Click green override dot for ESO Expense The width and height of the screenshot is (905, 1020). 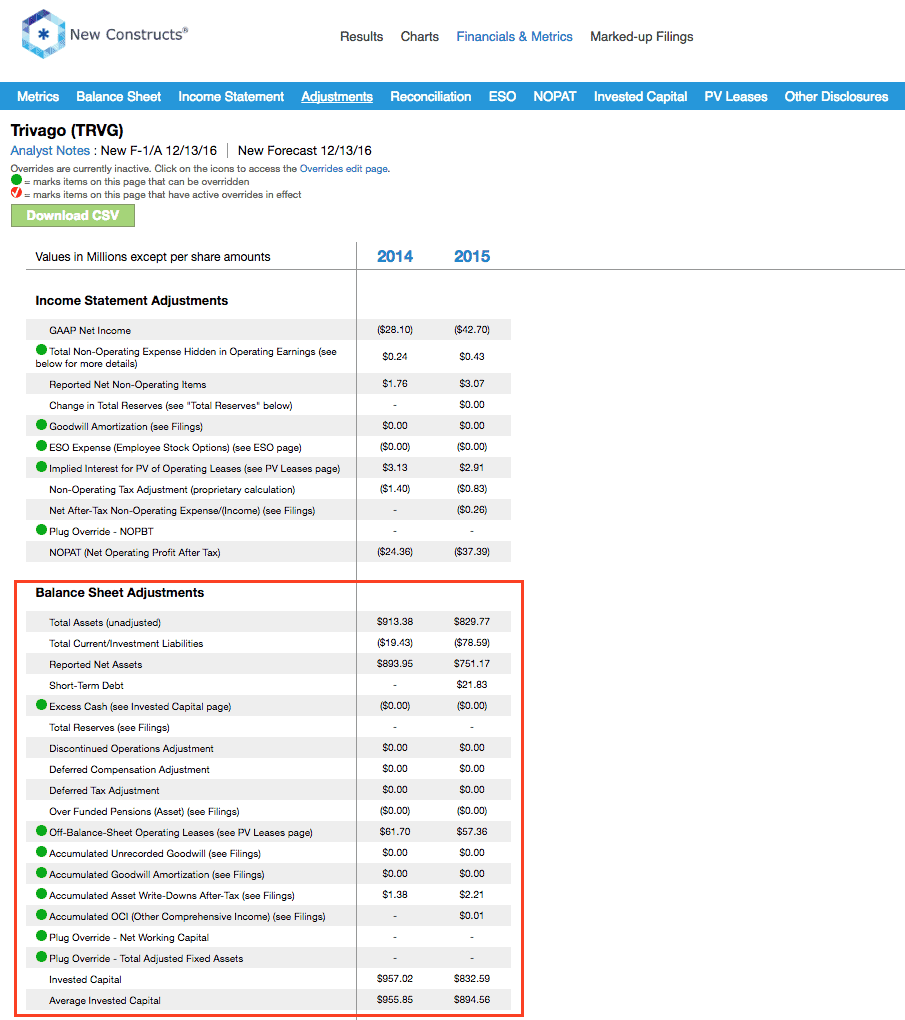(42, 446)
